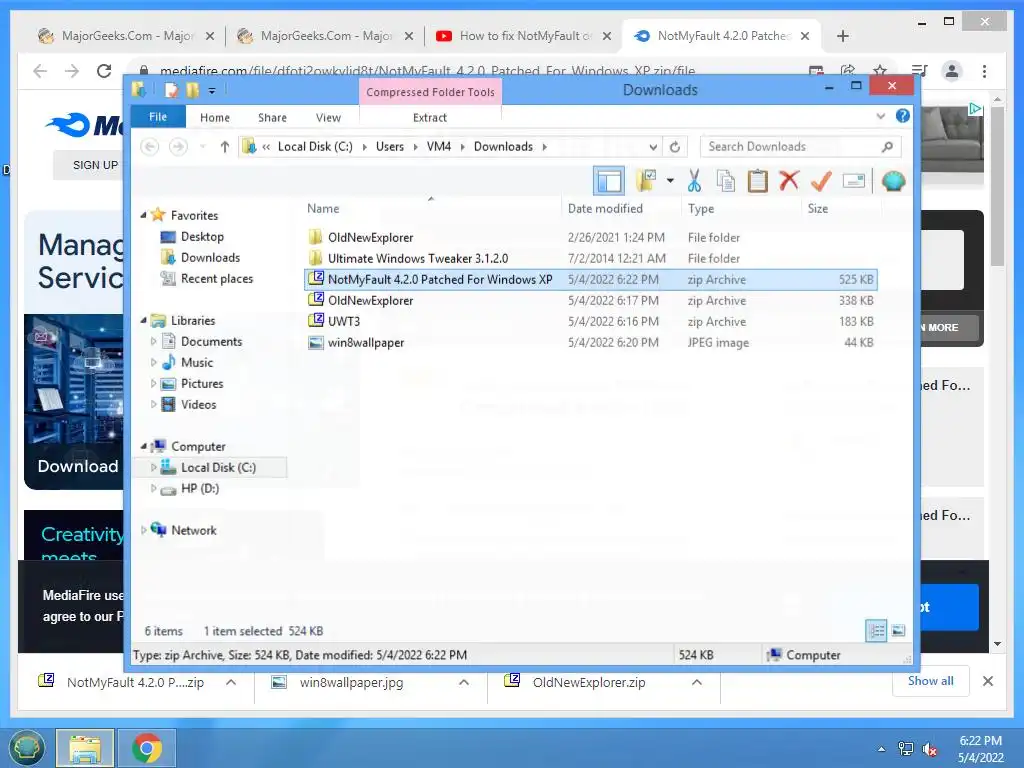Screen dimensions: 1024x768
Task: Select the OldNewExplorer zip Archive file
Action: (590, 300)
